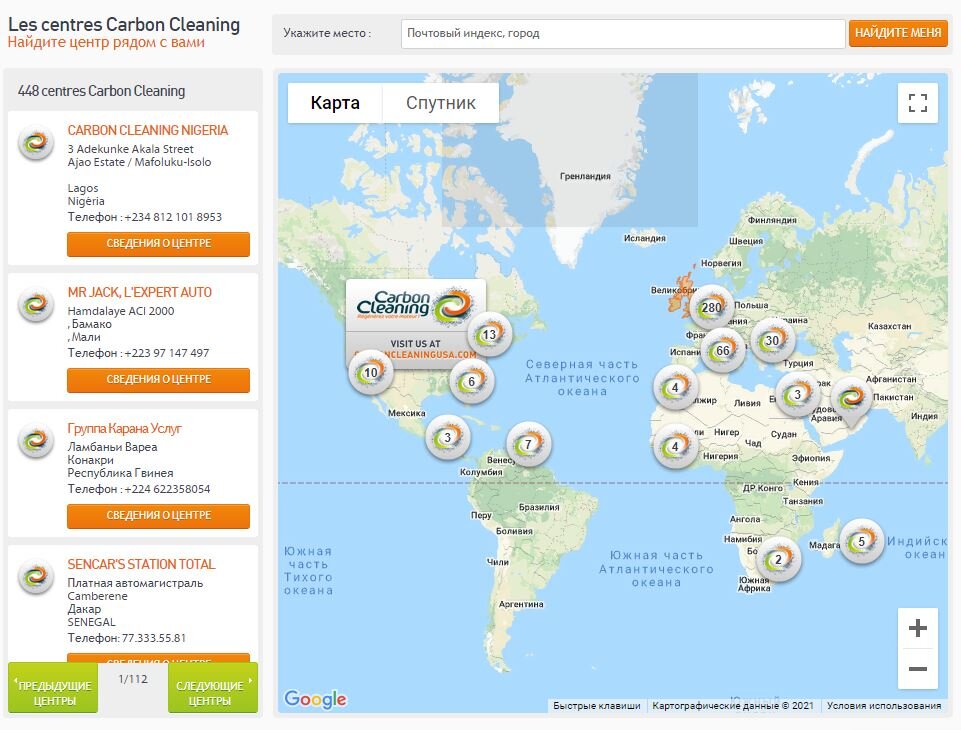Click the page indicator 1/112

tap(133, 679)
